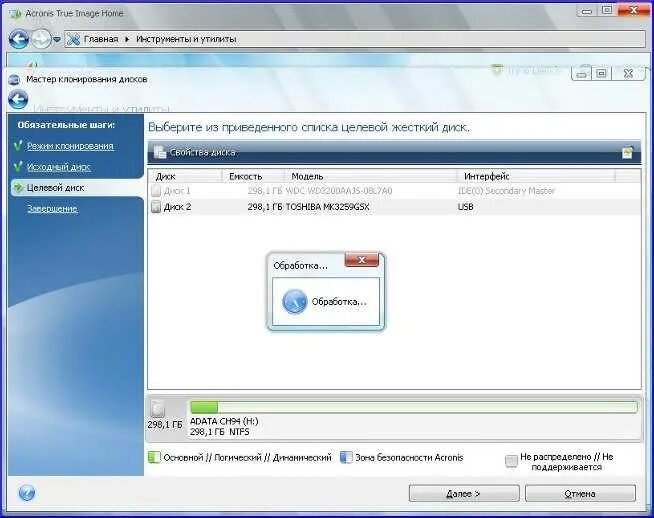Click the processing clock icon

tap(294, 302)
